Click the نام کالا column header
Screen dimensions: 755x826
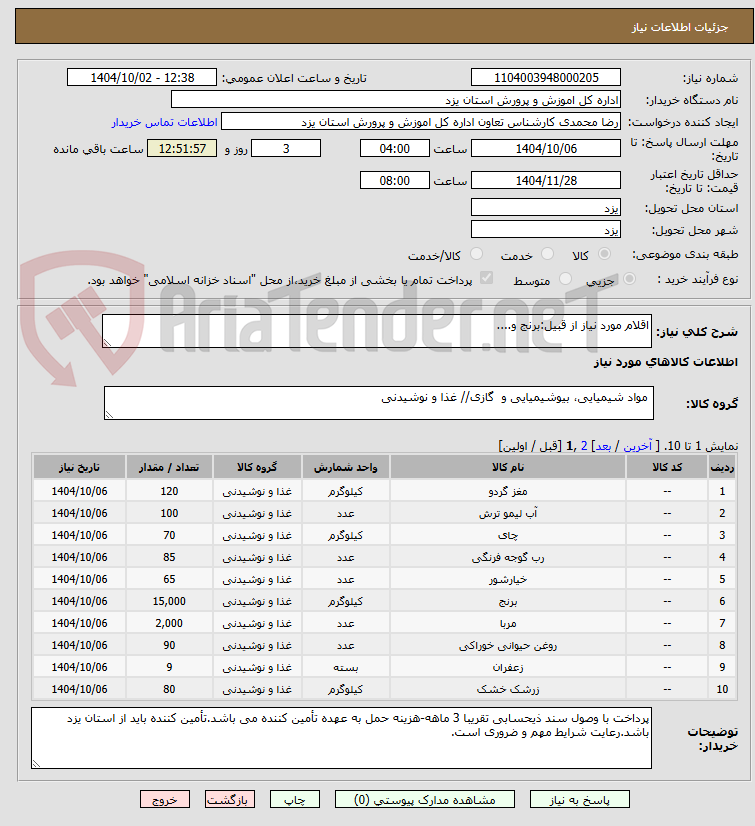[x=508, y=467]
